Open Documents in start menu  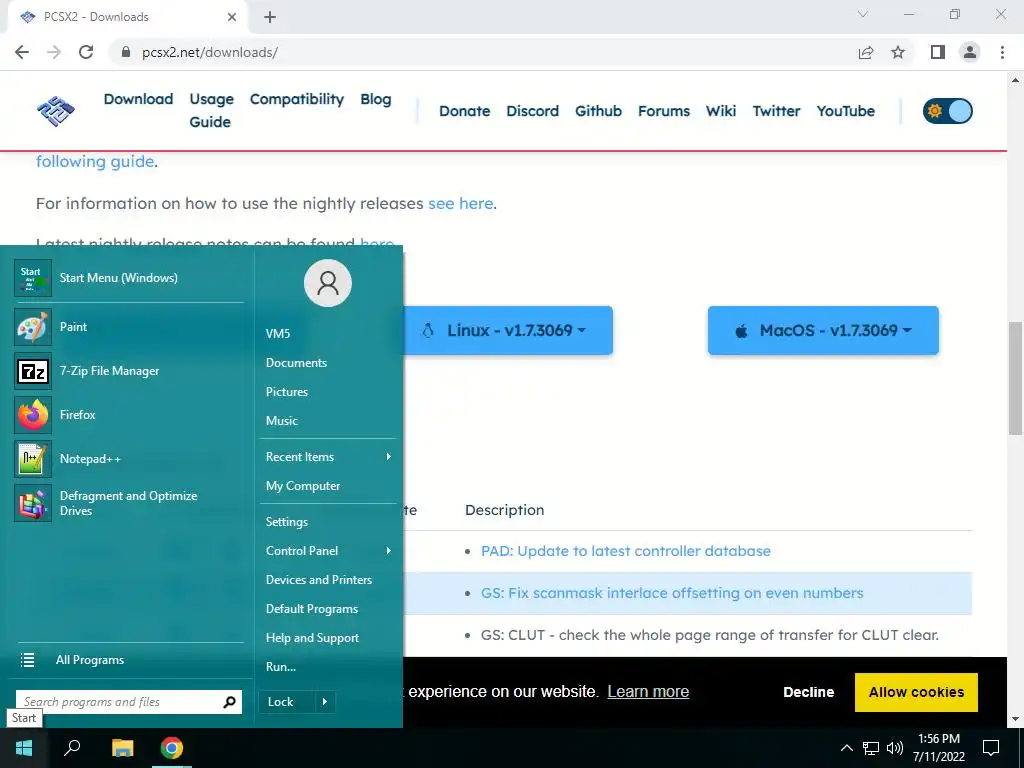click(296, 363)
